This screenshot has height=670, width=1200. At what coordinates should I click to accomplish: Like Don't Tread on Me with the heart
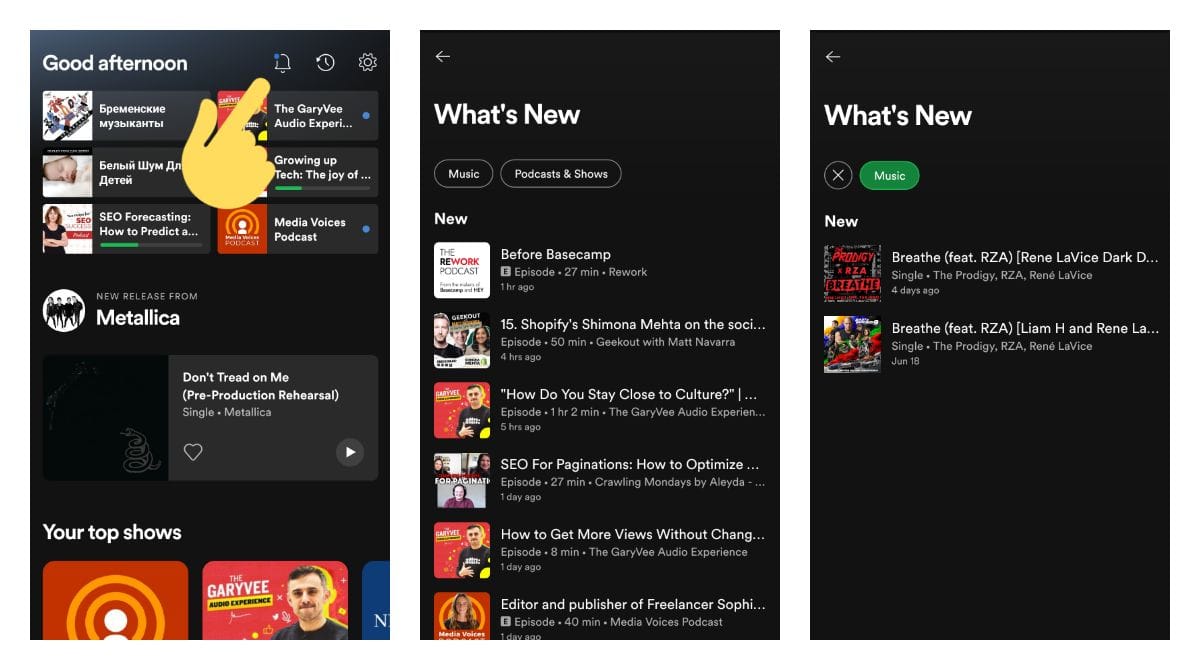191,453
